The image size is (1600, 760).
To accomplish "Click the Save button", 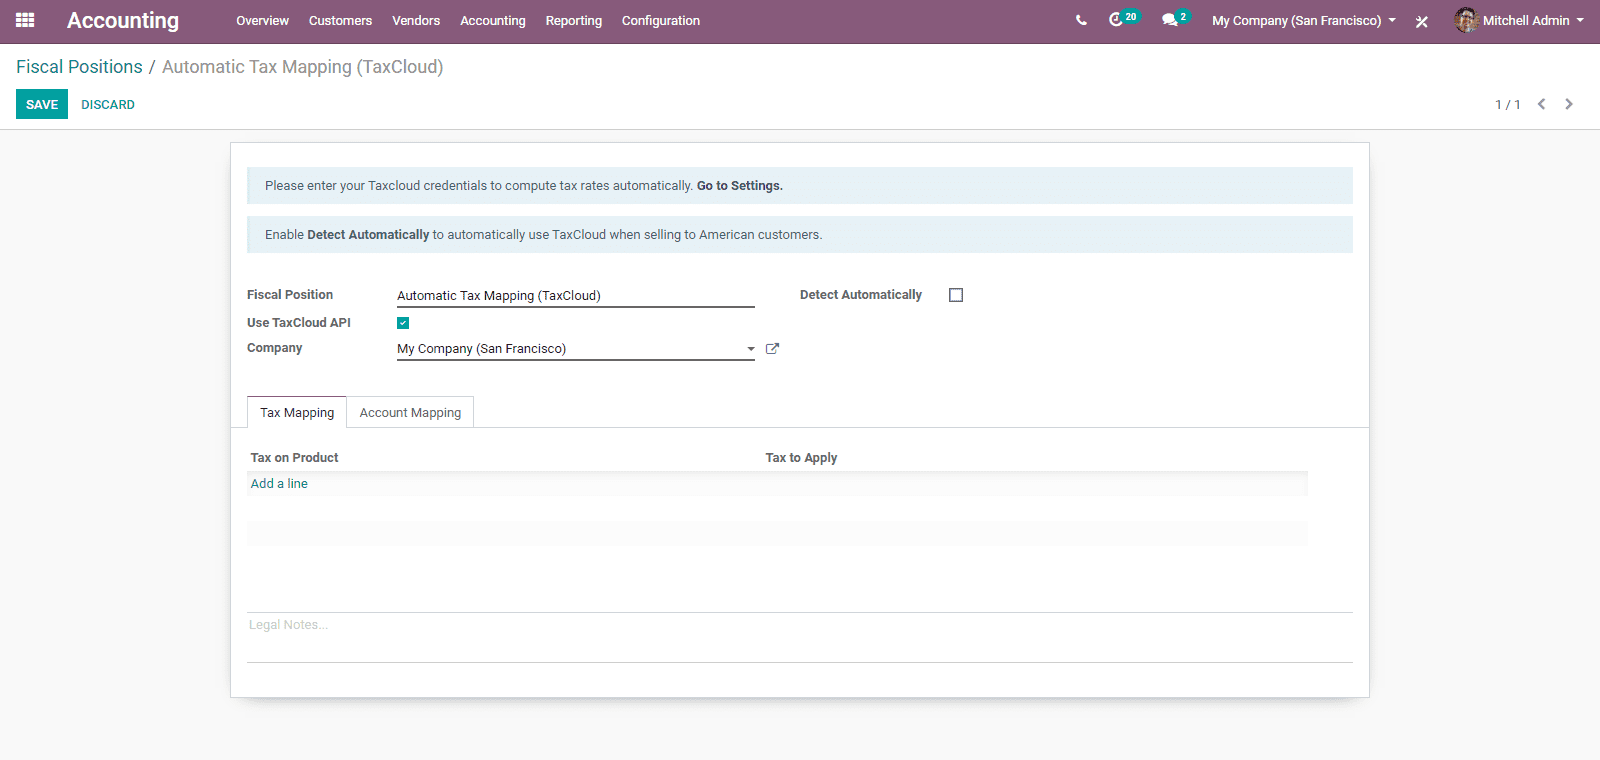I will click(x=42, y=104).
